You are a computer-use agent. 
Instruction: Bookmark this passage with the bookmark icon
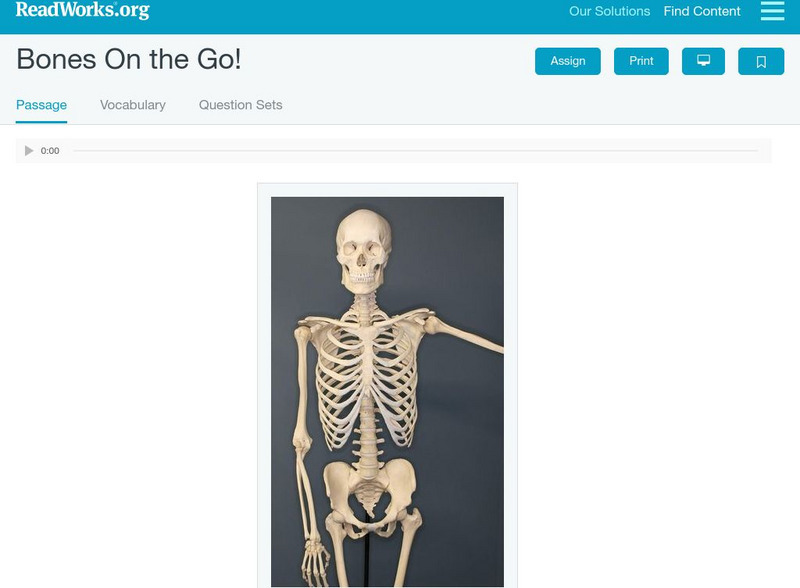(x=761, y=61)
